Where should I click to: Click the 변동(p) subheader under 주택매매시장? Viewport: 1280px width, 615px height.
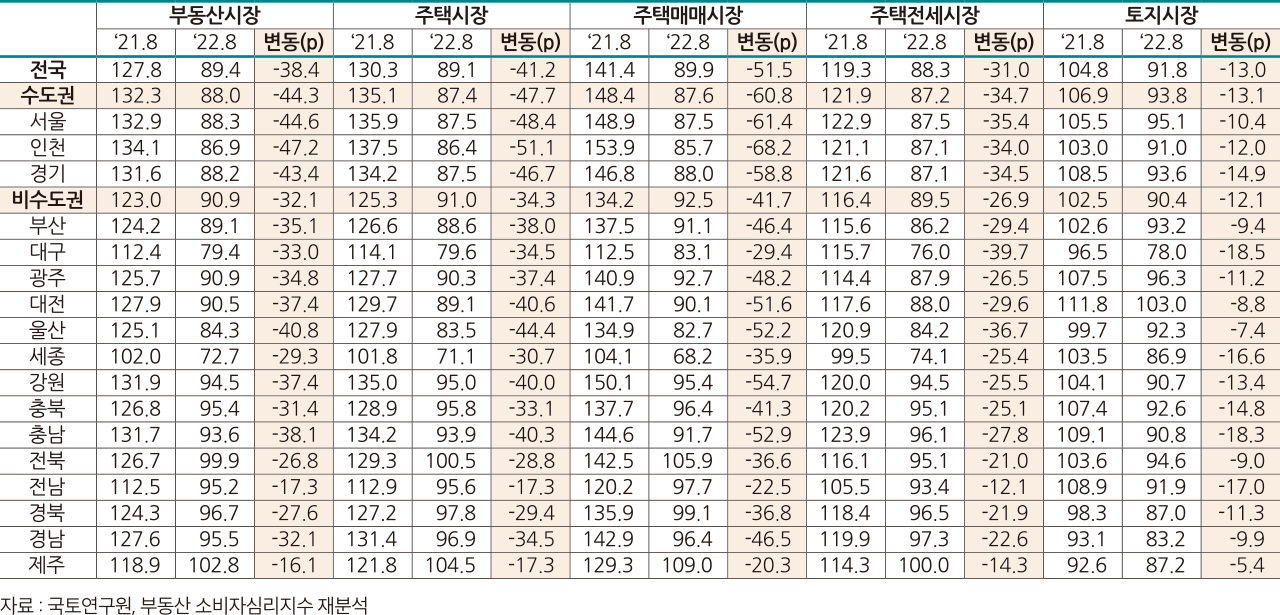[x=767, y=42]
